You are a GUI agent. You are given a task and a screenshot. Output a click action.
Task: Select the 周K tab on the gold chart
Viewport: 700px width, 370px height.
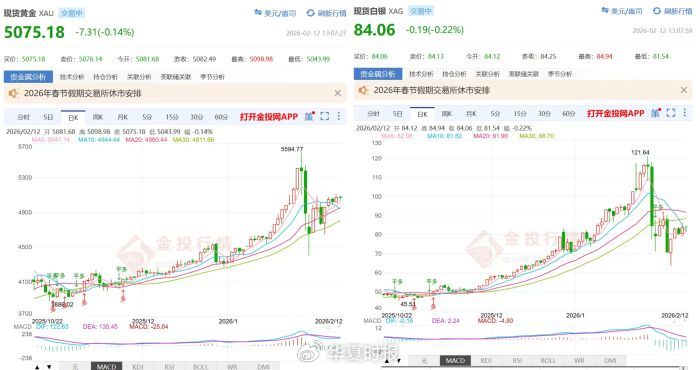point(98,117)
